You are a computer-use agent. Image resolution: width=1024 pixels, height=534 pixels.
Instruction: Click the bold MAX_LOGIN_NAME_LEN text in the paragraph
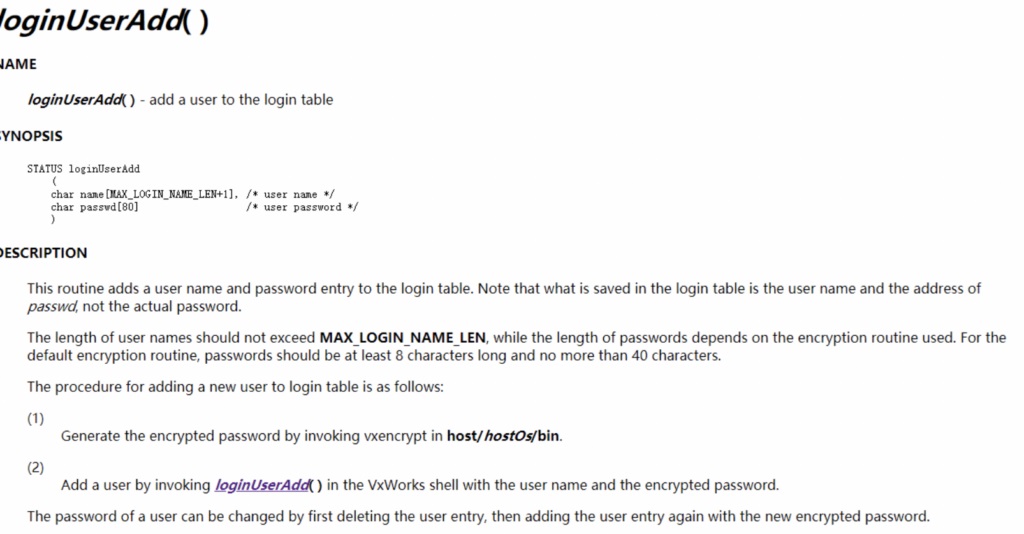402,338
